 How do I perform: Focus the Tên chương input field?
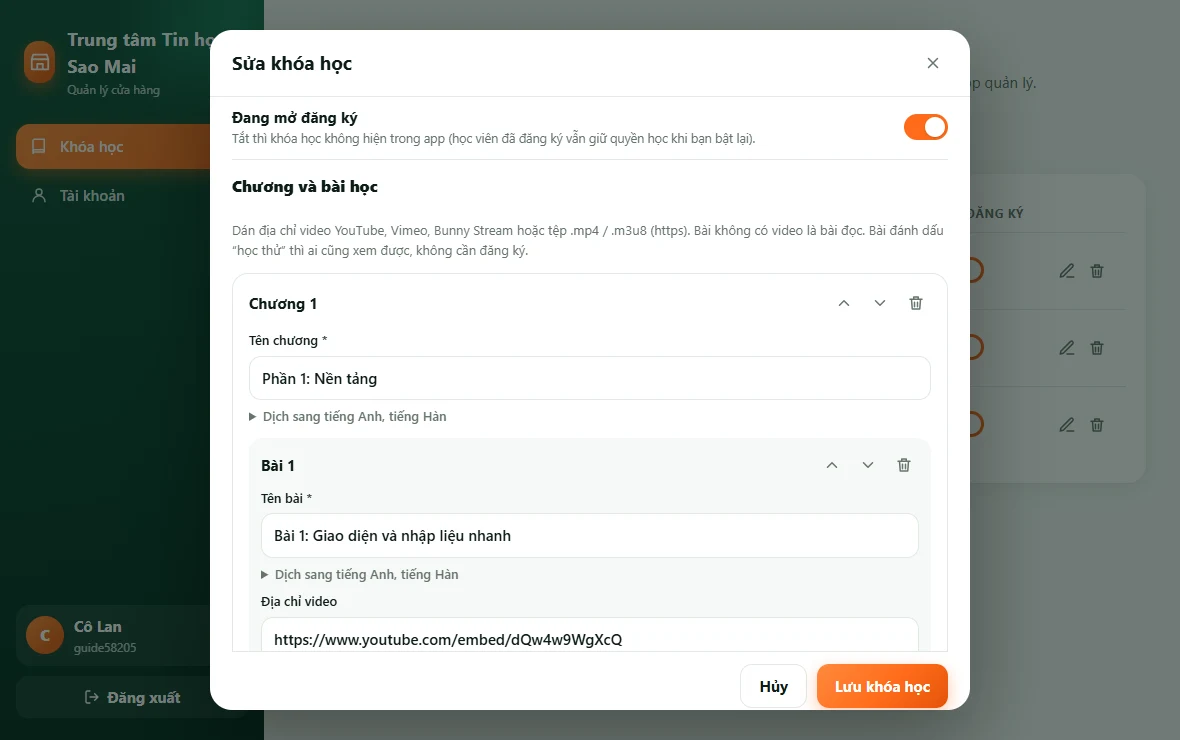tap(590, 379)
